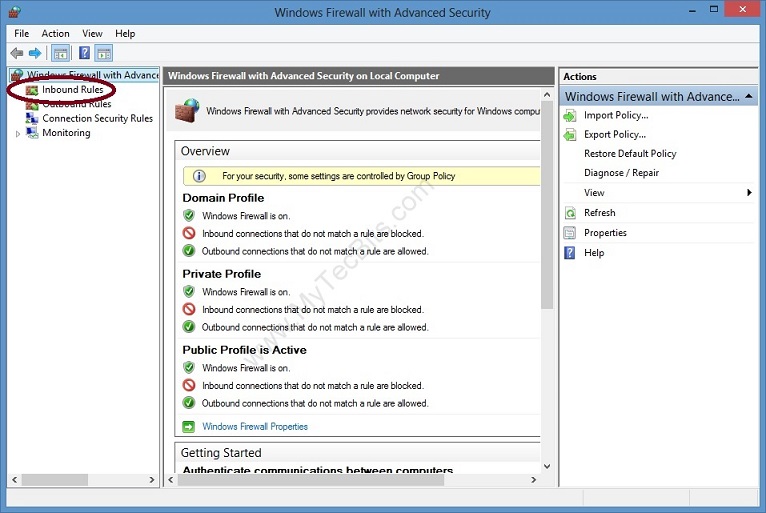Click the Getting Started section heading
766x513 pixels.
point(221,452)
